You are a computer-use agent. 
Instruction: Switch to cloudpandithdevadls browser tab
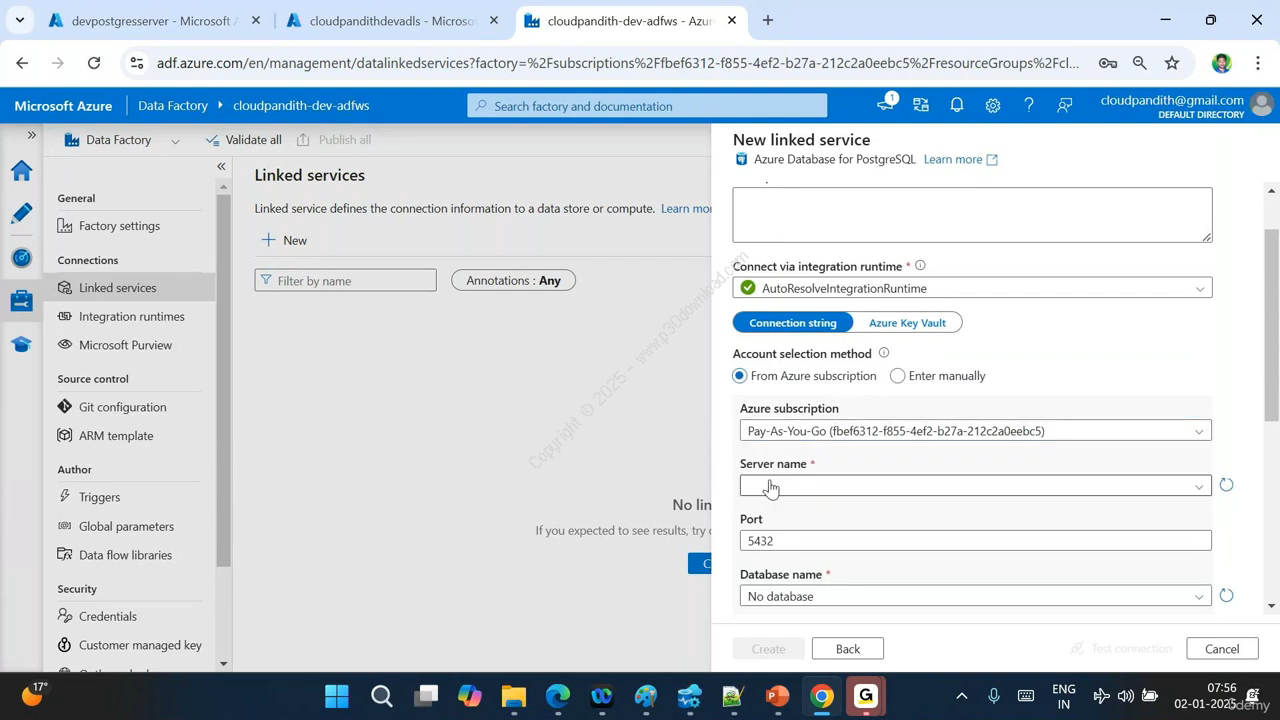(x=392, y=20)
